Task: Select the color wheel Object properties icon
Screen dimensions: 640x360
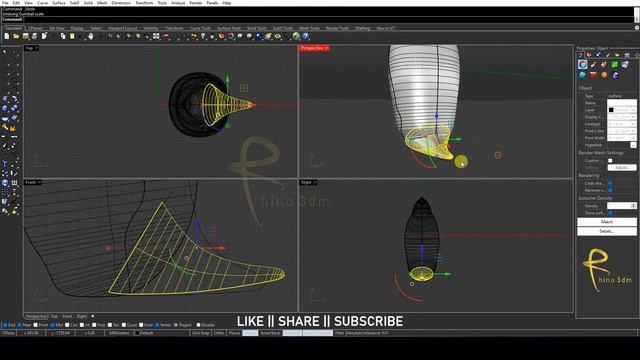Action: tap(582, 64)
